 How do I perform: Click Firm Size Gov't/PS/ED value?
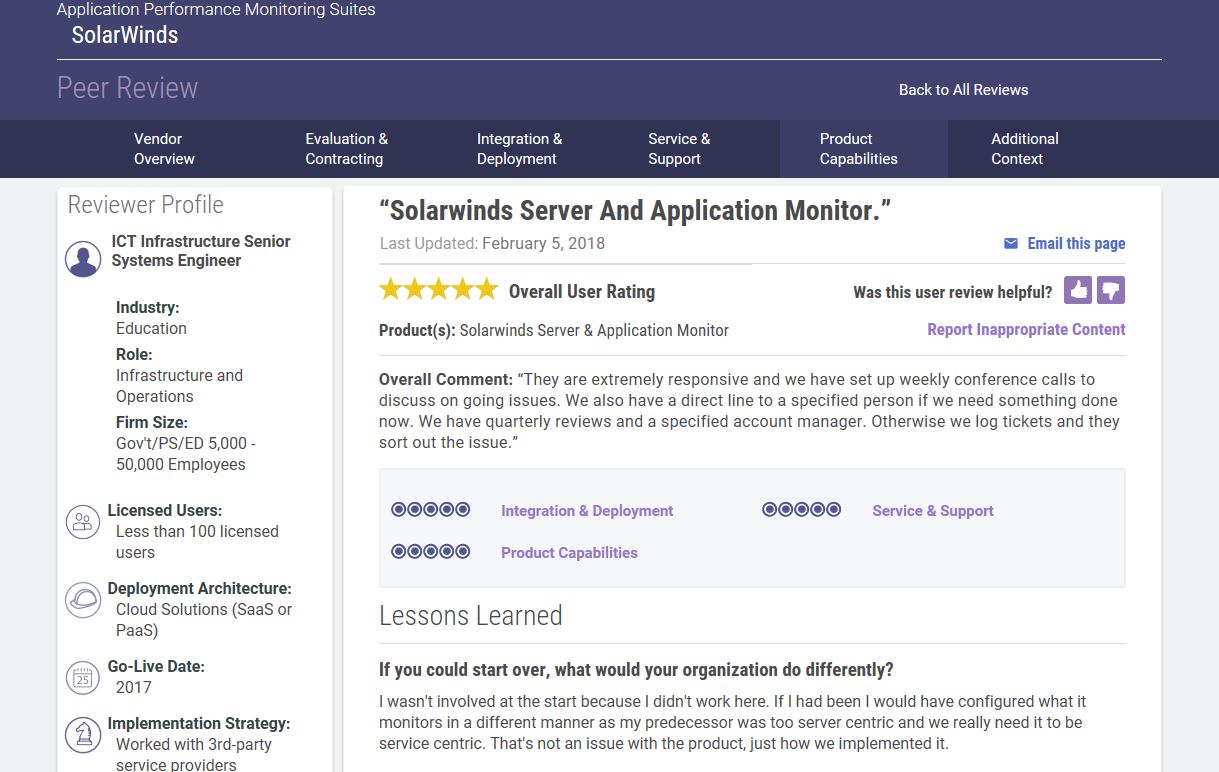186,454
